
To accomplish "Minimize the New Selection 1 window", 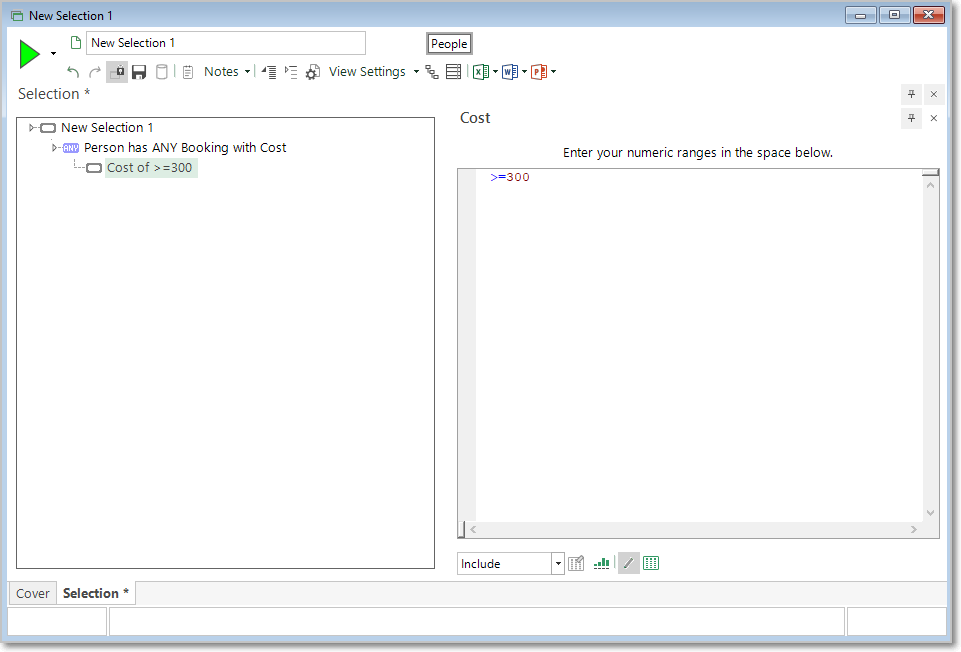I will pyautogui.click(x=860, y=15).
